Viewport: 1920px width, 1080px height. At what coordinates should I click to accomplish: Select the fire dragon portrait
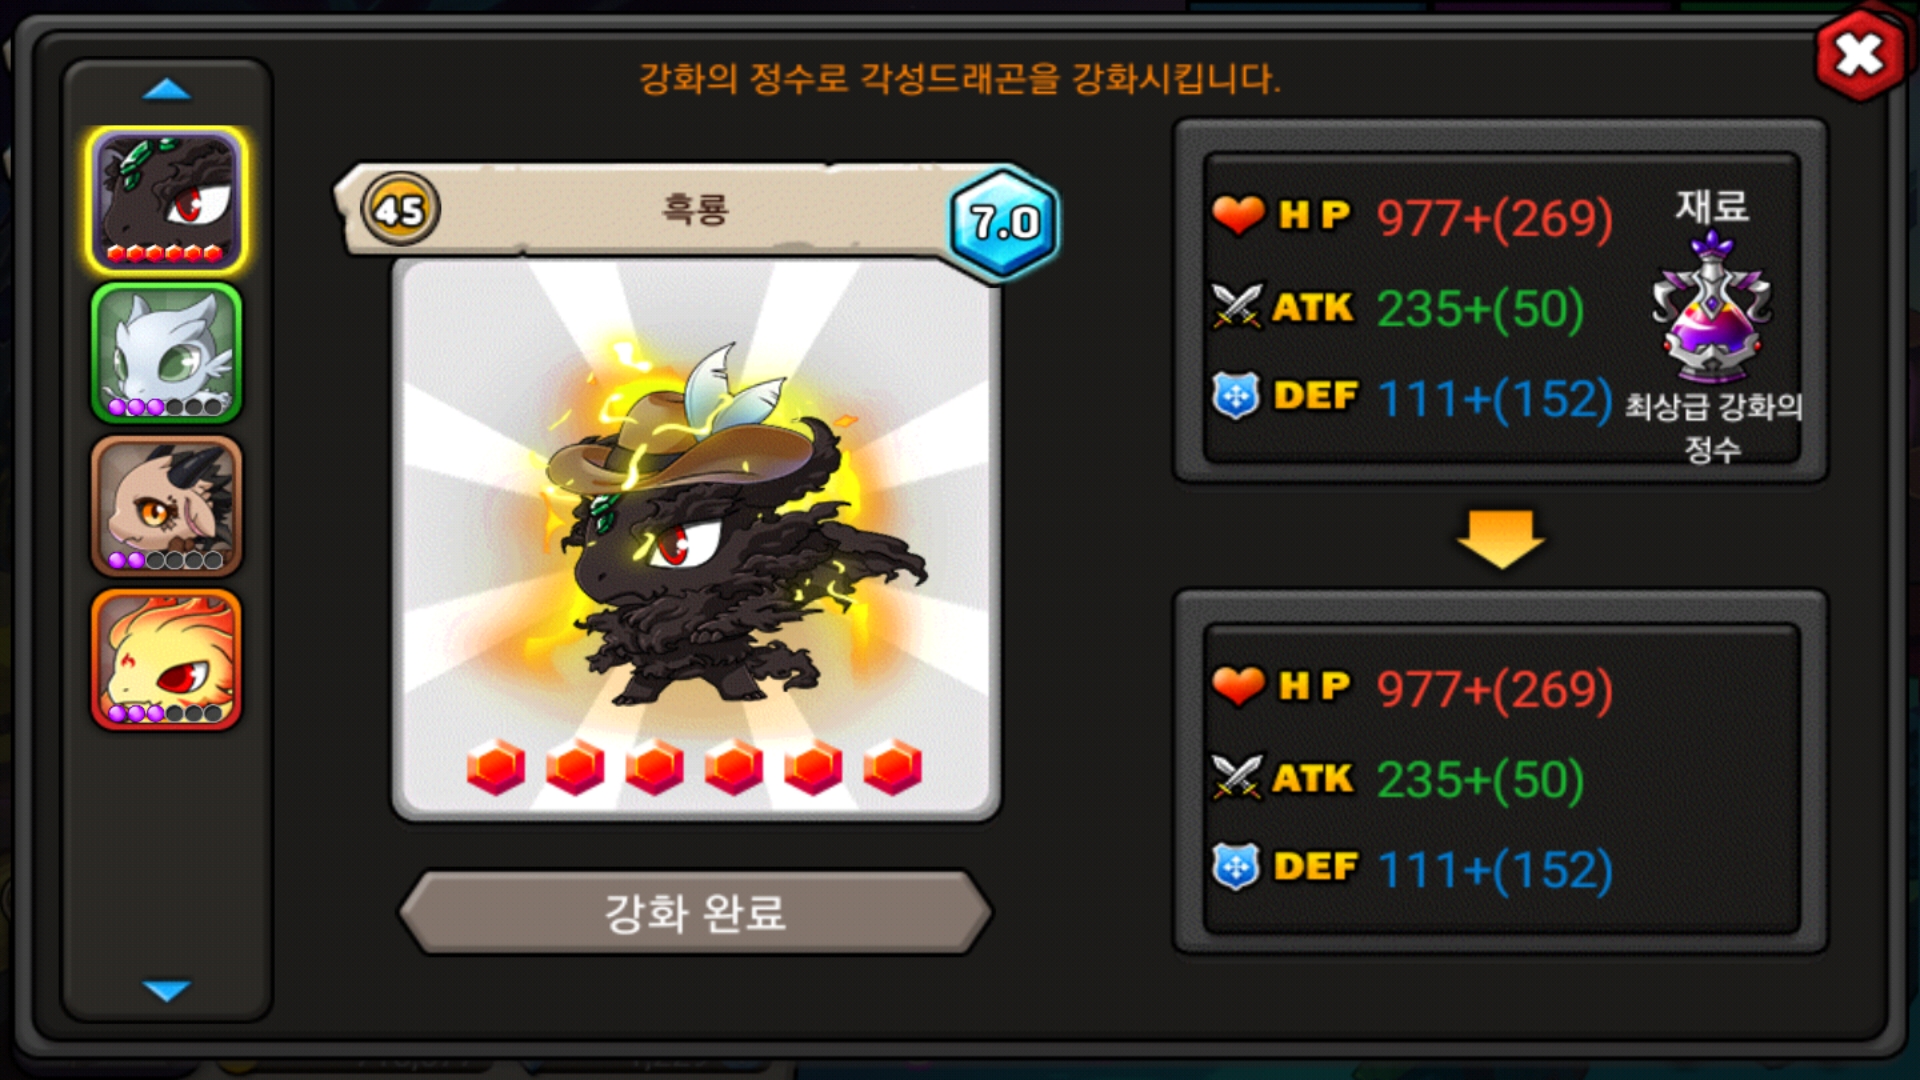pos(166,659)
